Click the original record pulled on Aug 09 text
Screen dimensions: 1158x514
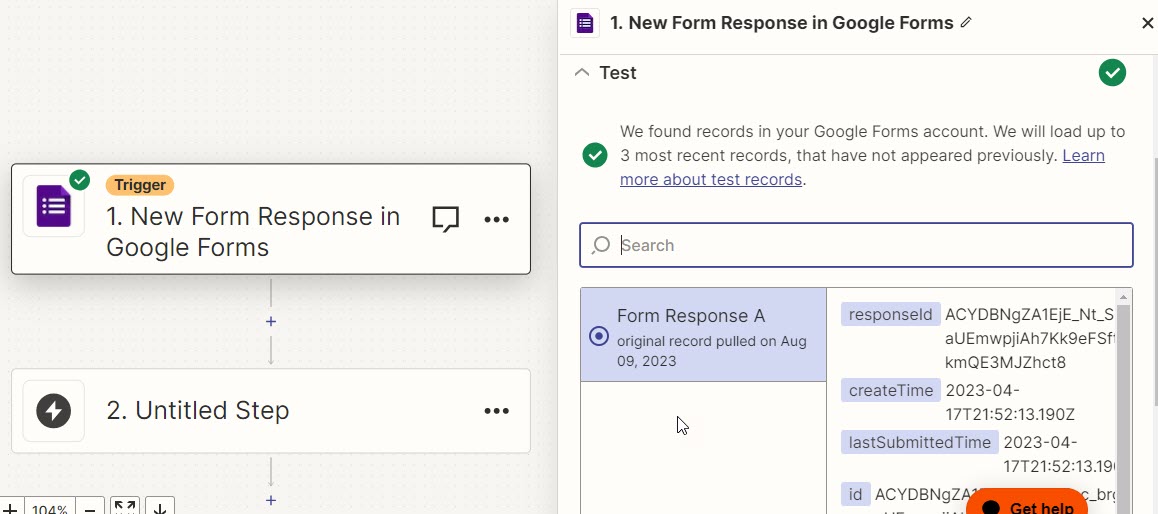pyautogui.click(x=712, y=351)
